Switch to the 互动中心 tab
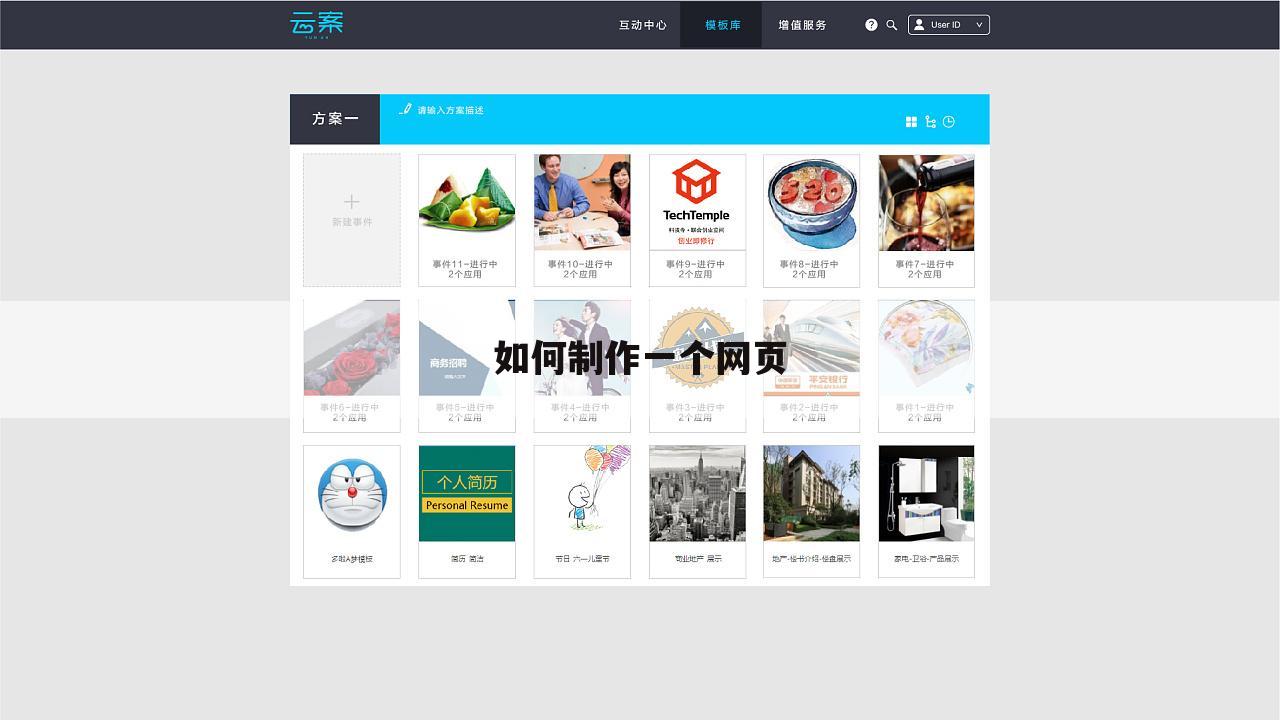This screenshot has width=1280, height=720. pos(643,24)
